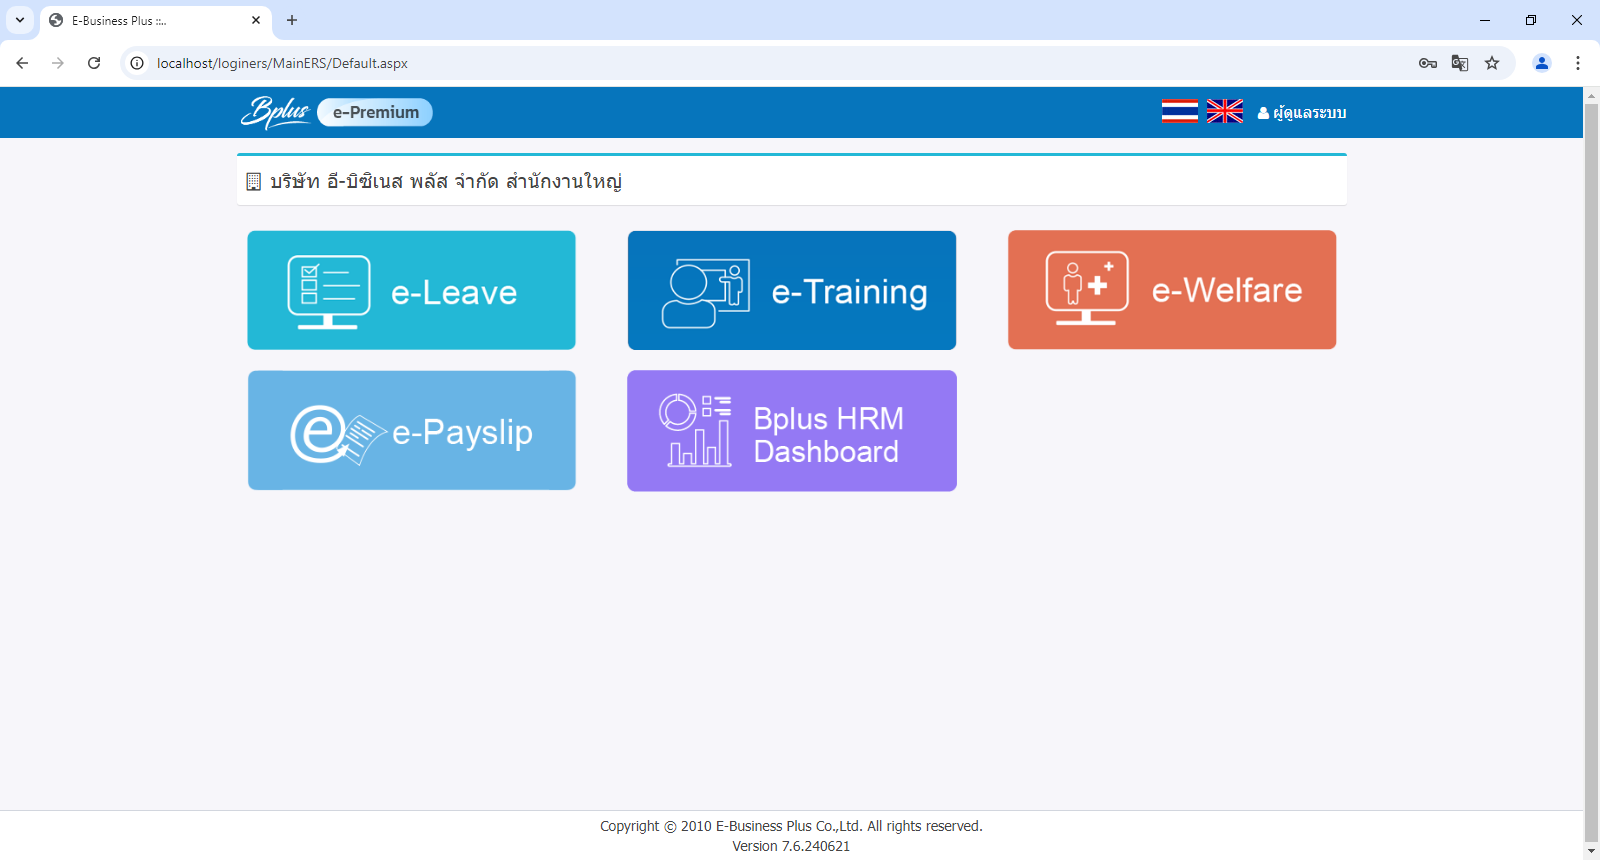
Task: Open the e-Welfare module tile
Action: [1172, 290]
